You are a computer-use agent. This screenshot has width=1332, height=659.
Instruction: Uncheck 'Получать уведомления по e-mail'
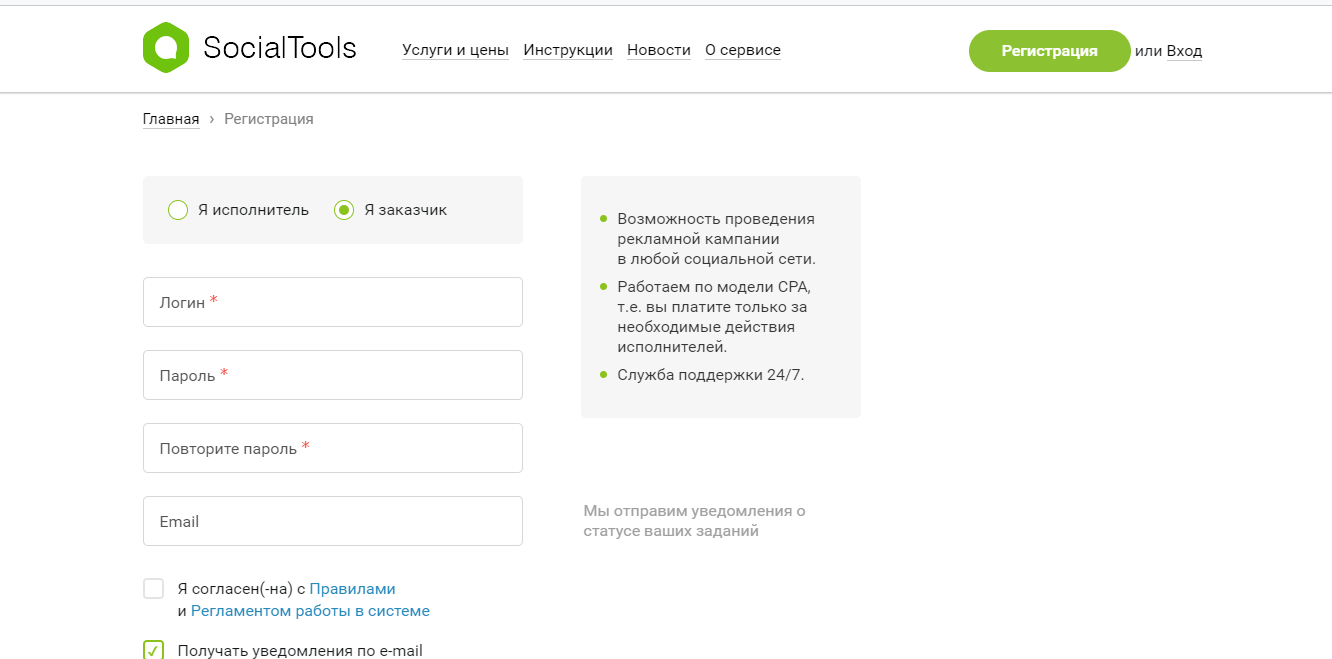(151, 650)
